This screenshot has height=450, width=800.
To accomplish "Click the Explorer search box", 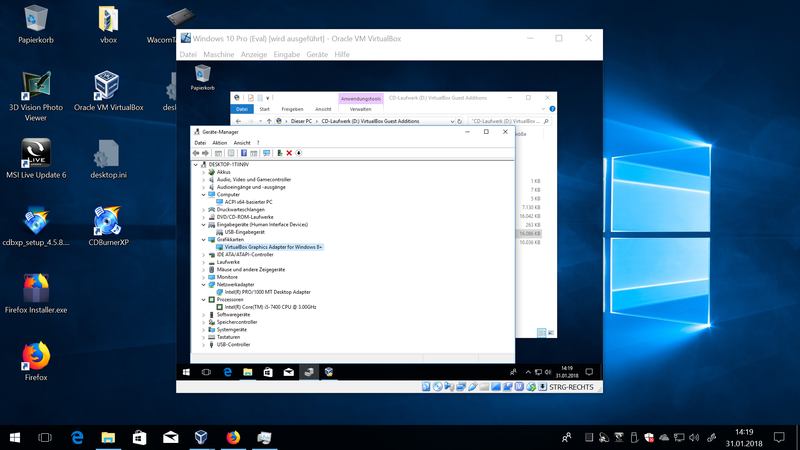I will [x=510, y=121].
